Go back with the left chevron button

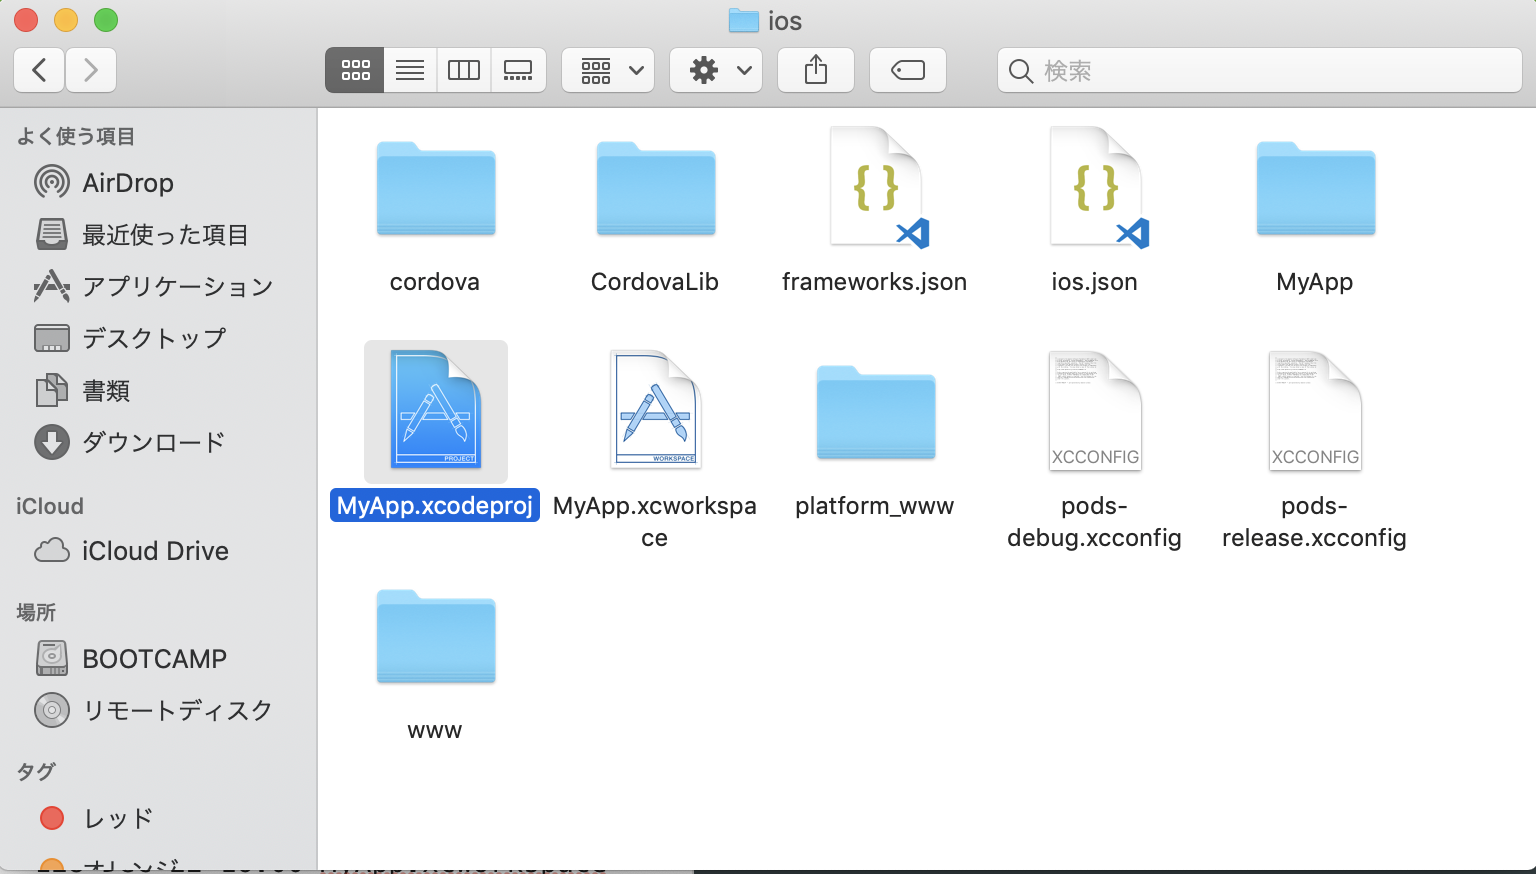(x=40, y=70)
